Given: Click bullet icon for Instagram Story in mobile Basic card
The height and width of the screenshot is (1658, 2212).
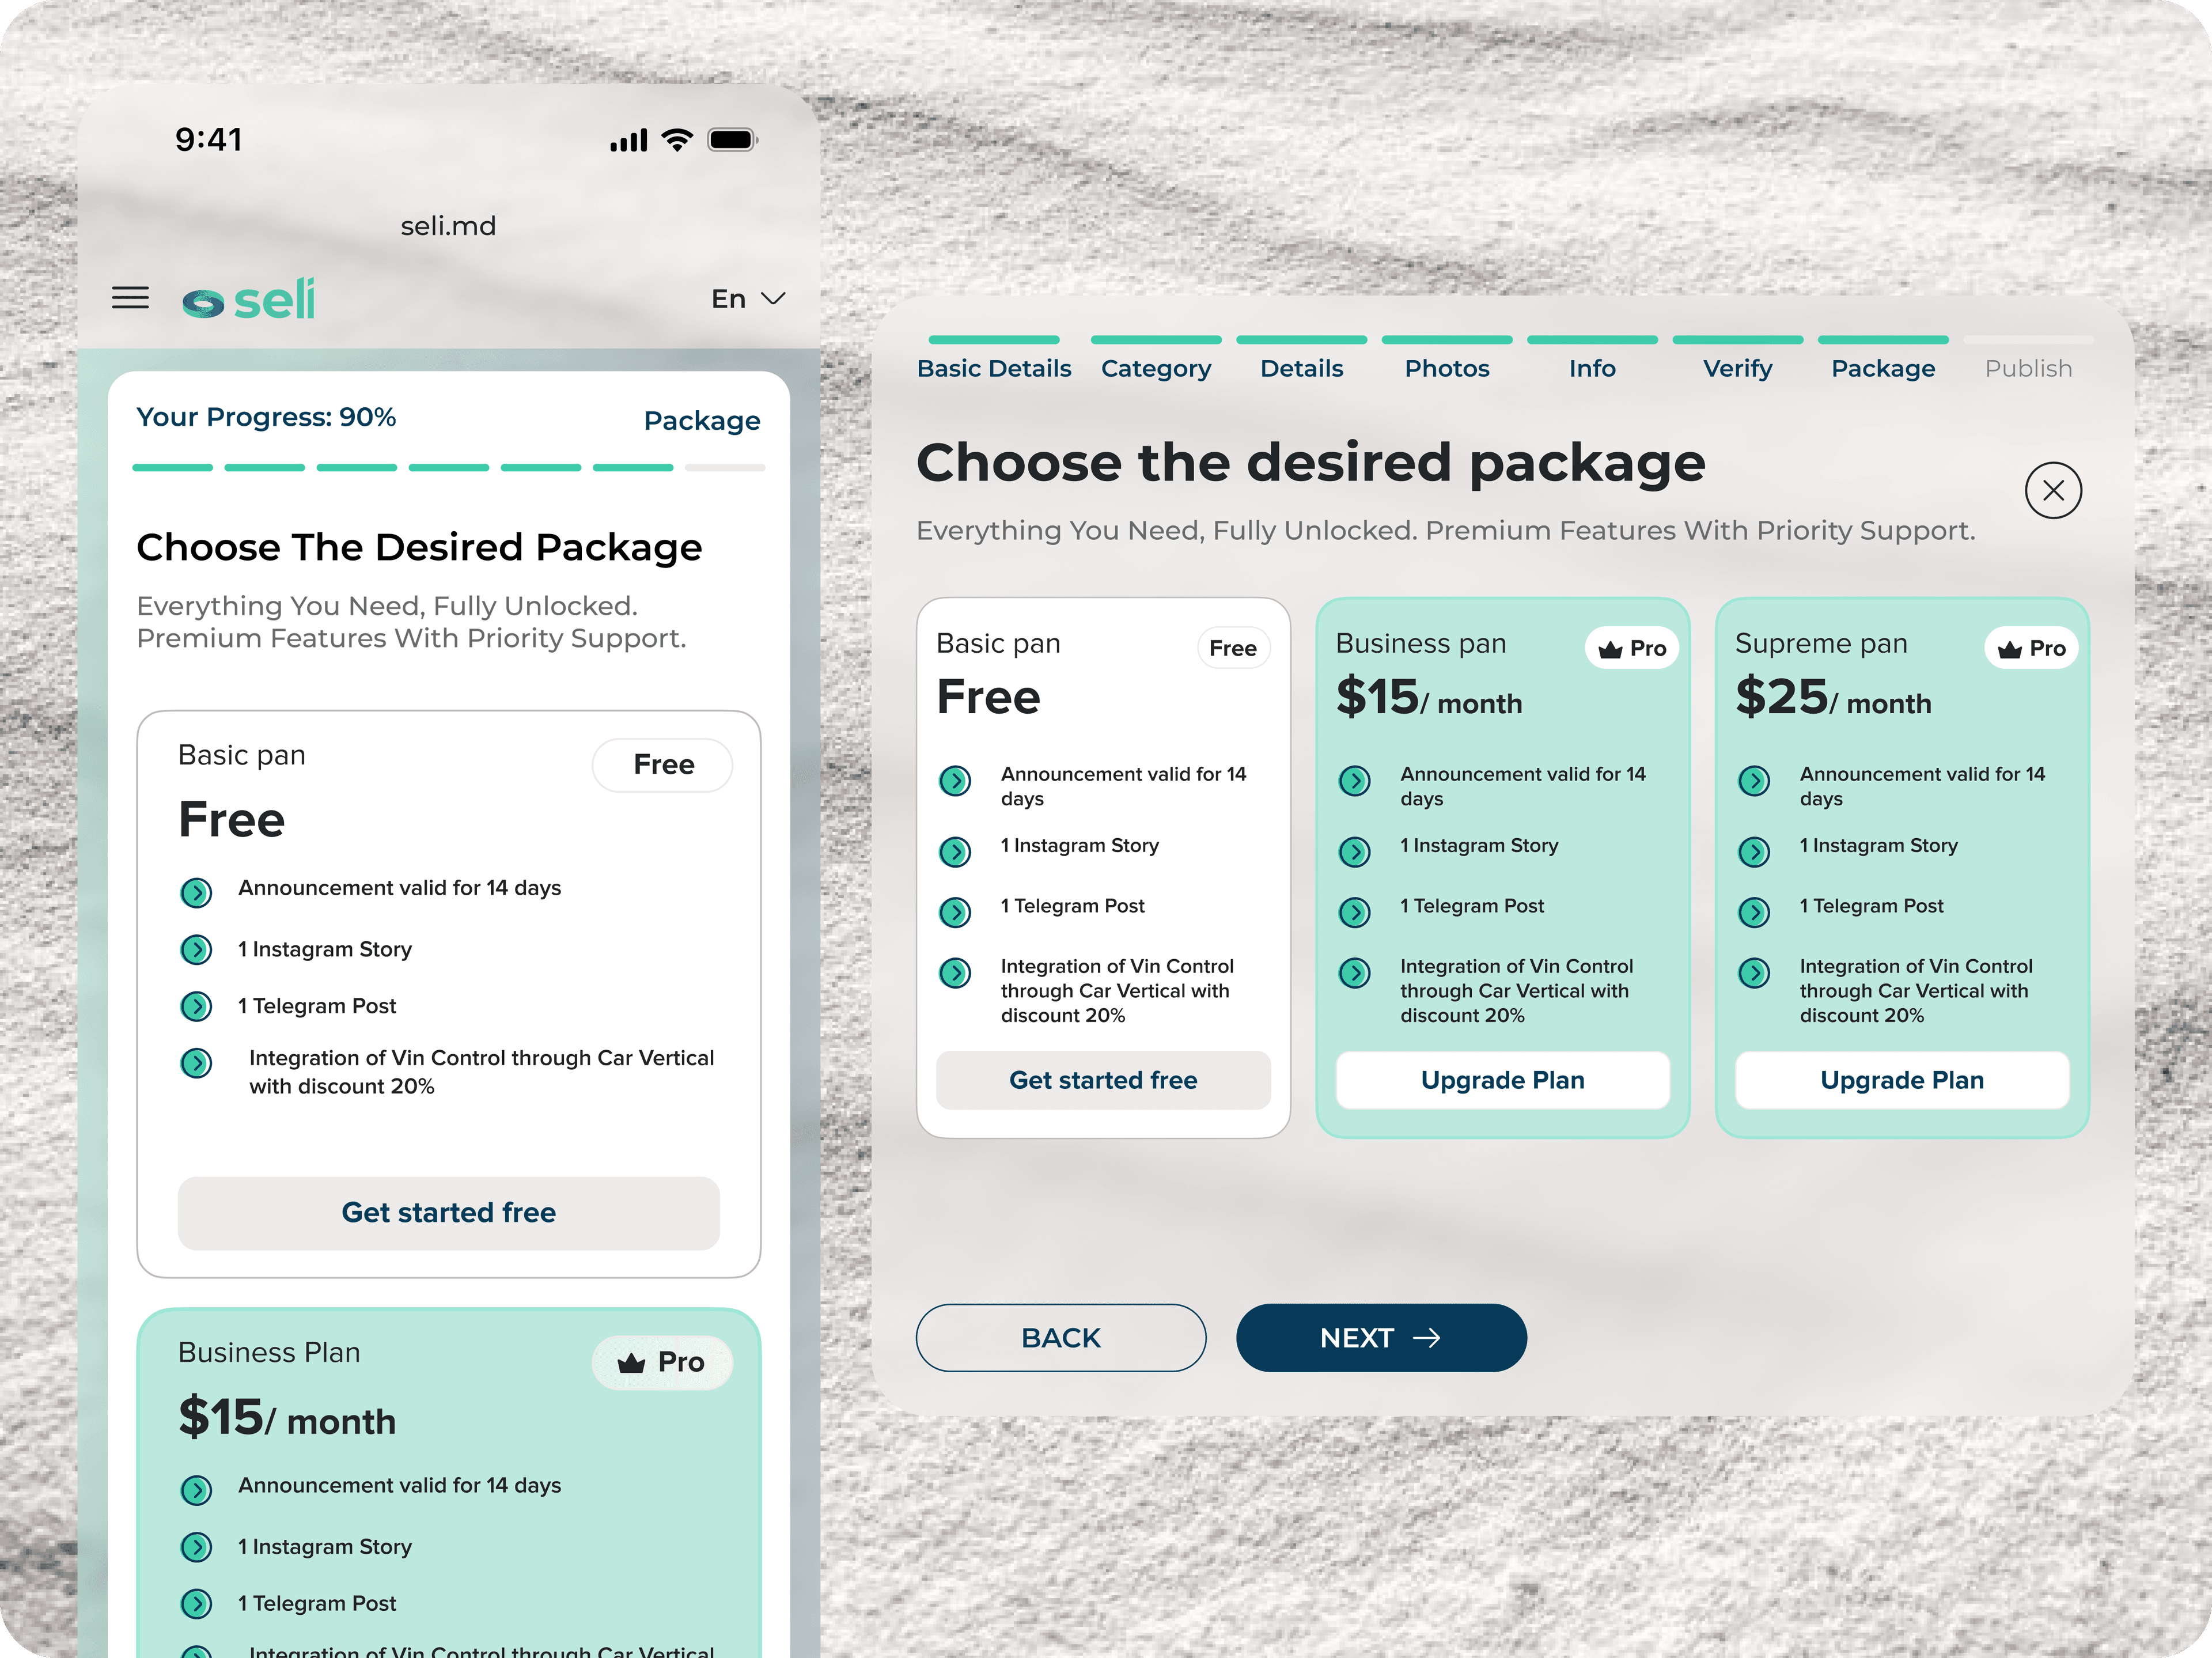Looking at the screenshot, I should pos(196,949).
